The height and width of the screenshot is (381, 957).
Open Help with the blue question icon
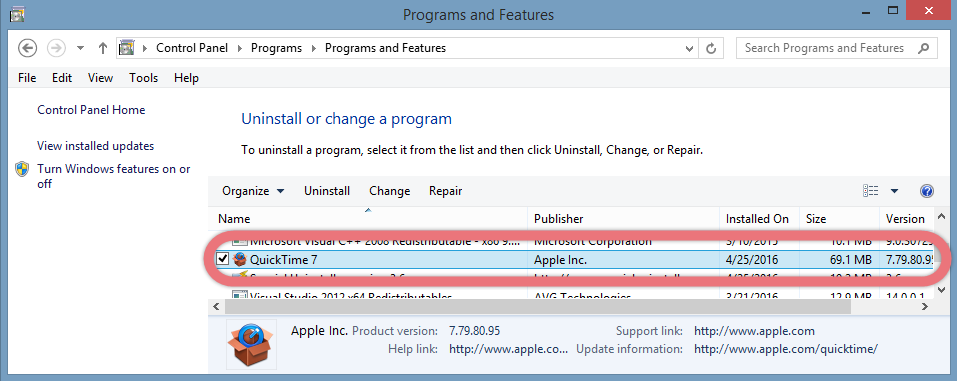point(926,191)
